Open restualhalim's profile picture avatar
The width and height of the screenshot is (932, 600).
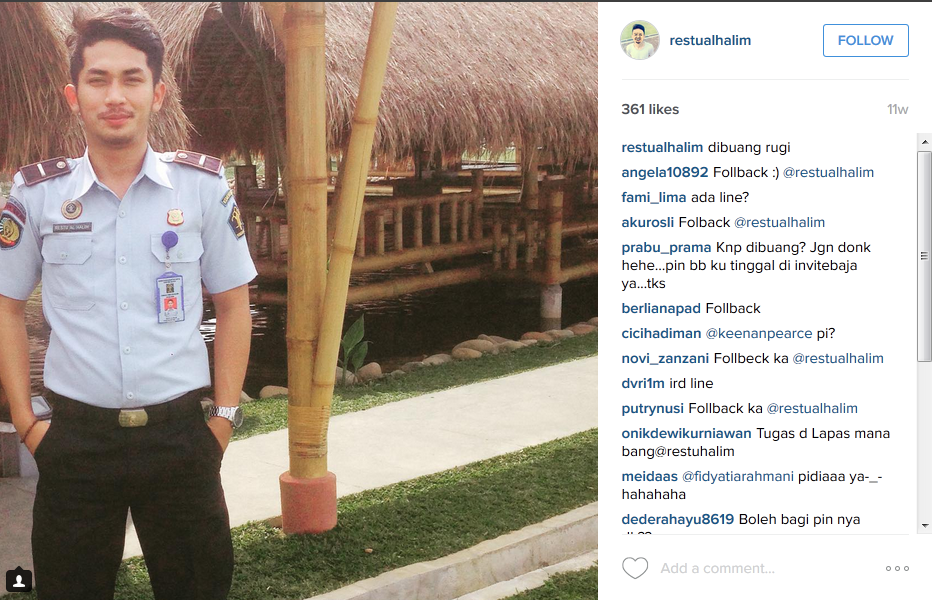(x=640, y=40)
